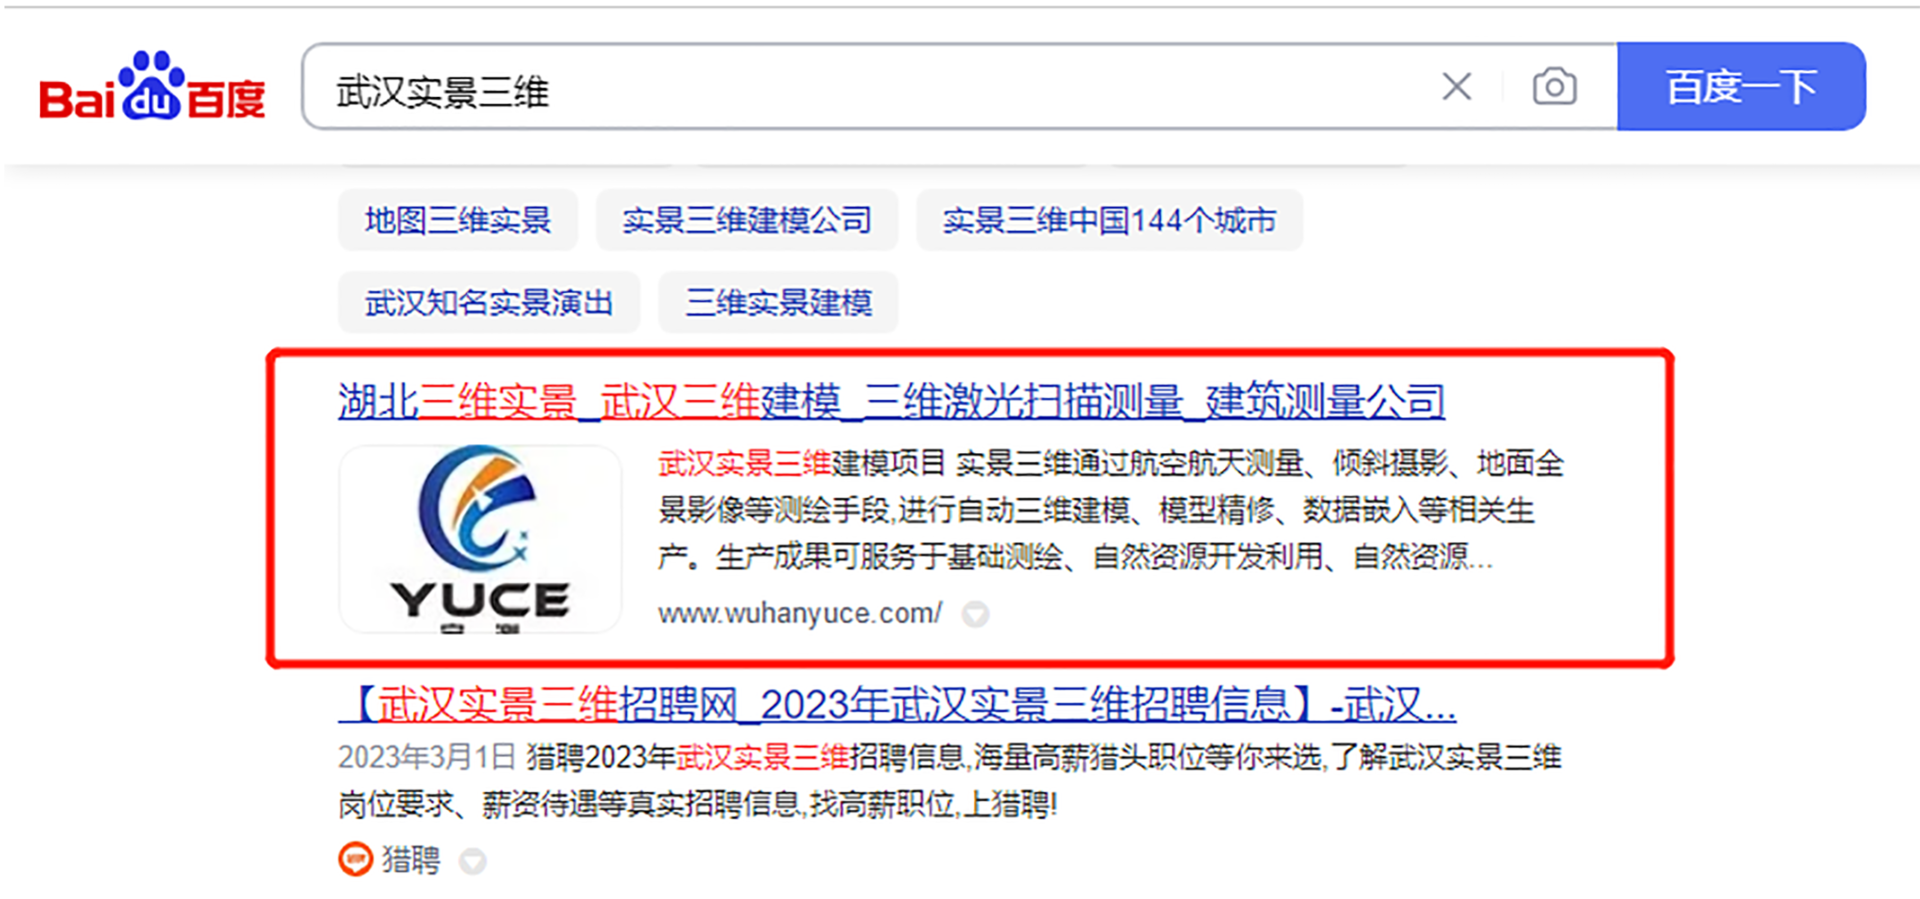1920x899 pixels.
Task: Clear the search box with X icon
Action: 1457,87
